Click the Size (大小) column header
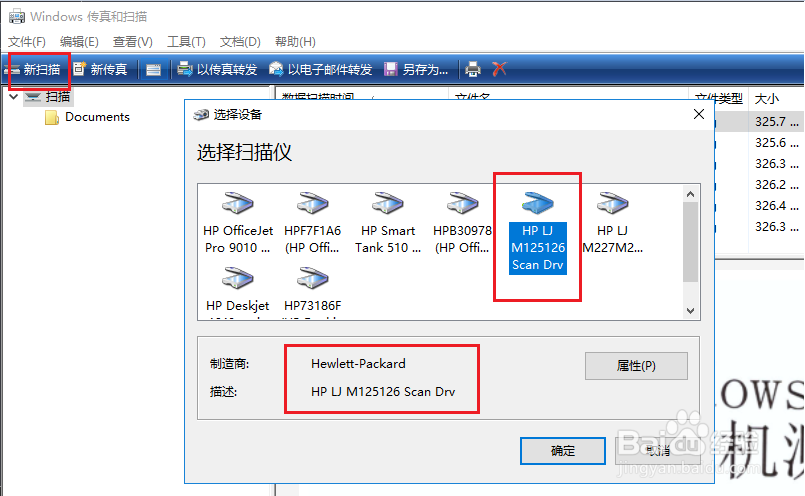Screen dimensions: 805x496 (767, 99)
